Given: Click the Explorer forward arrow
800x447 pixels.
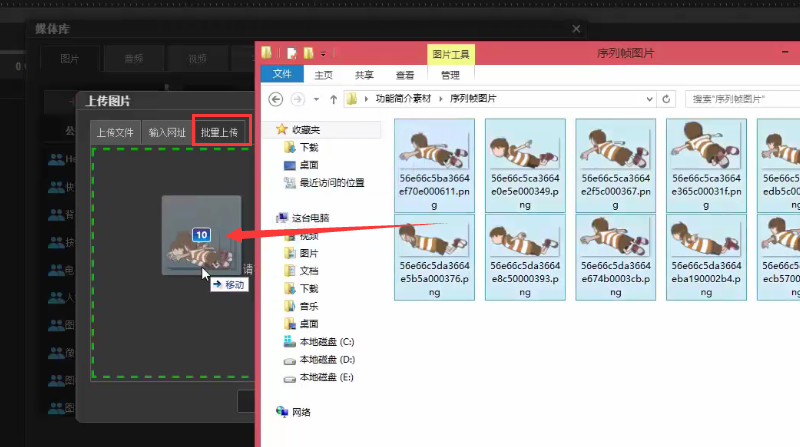Looking at the screenshot, I should point(297,99).
